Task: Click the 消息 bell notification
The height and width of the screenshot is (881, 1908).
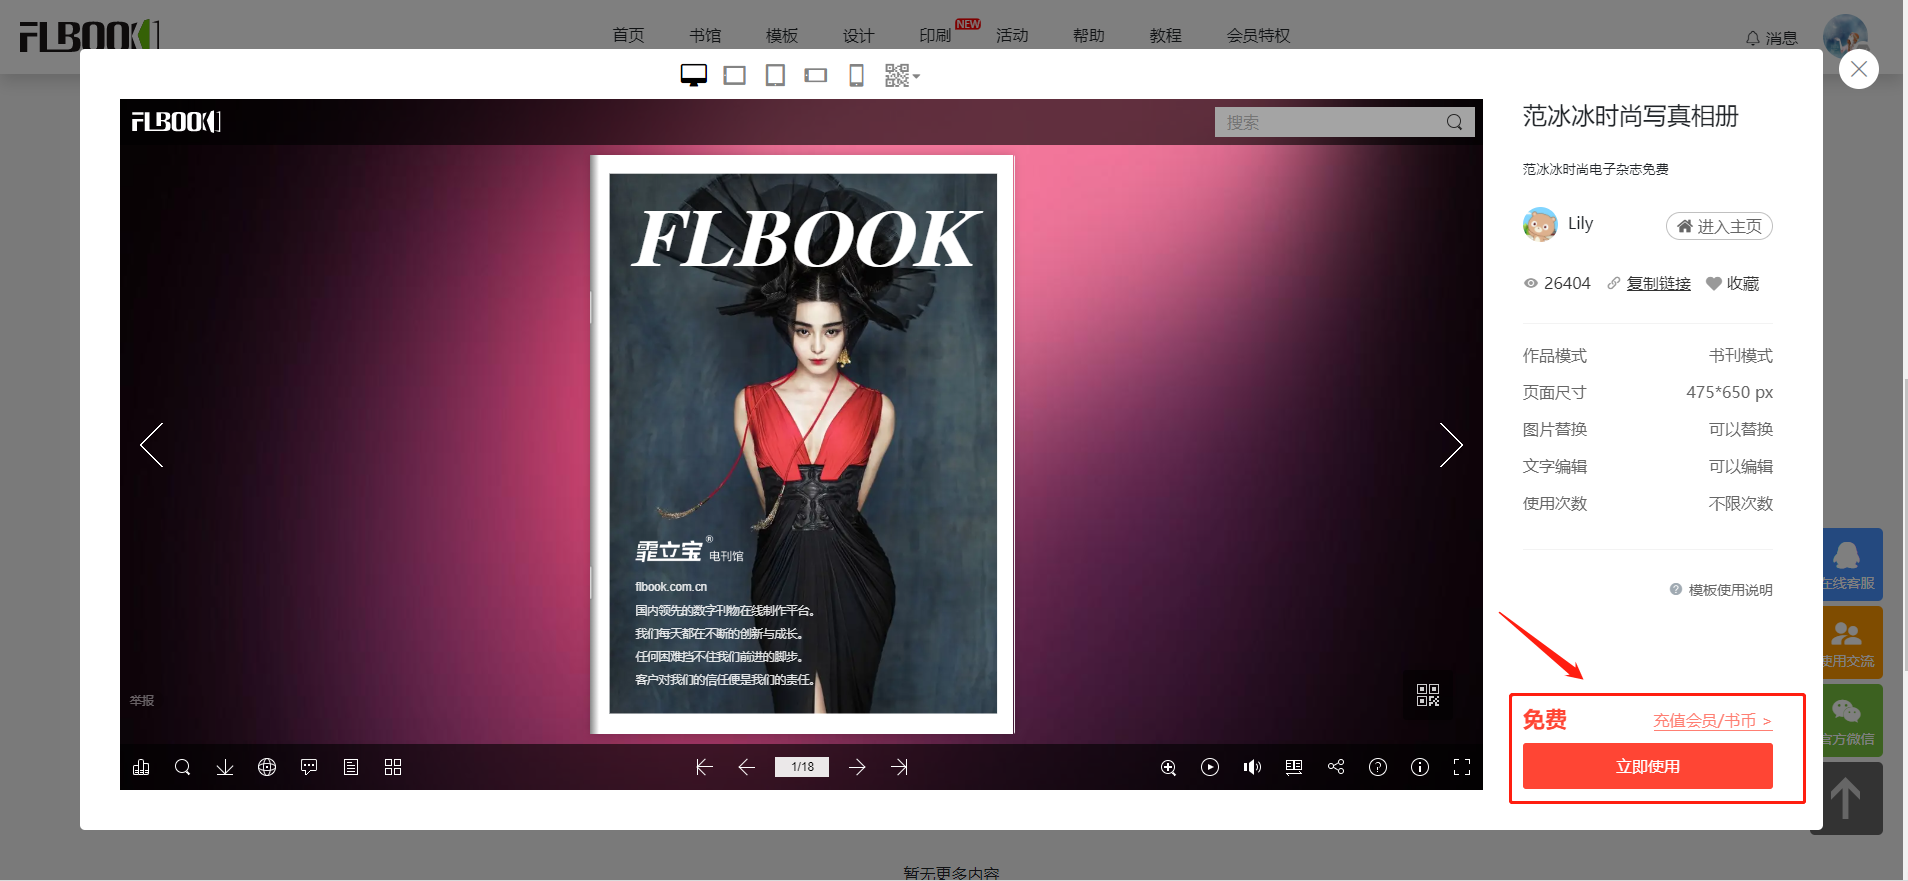Action: click(1771, 38)
